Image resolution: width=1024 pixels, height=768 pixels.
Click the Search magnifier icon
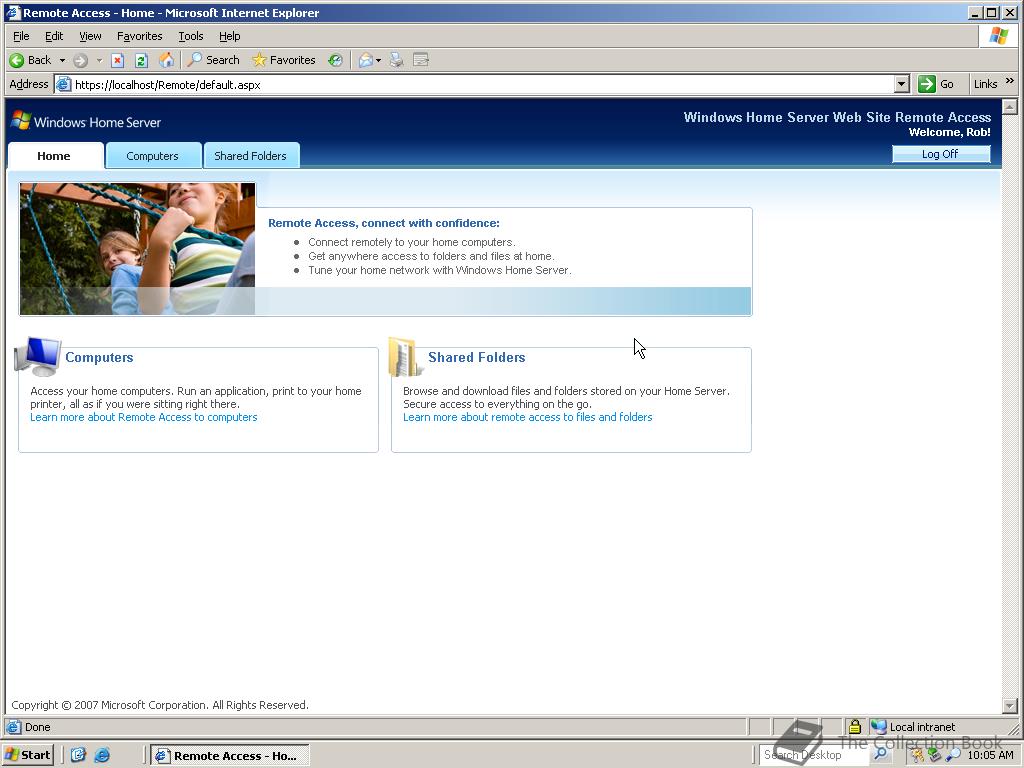pos(194,60)
